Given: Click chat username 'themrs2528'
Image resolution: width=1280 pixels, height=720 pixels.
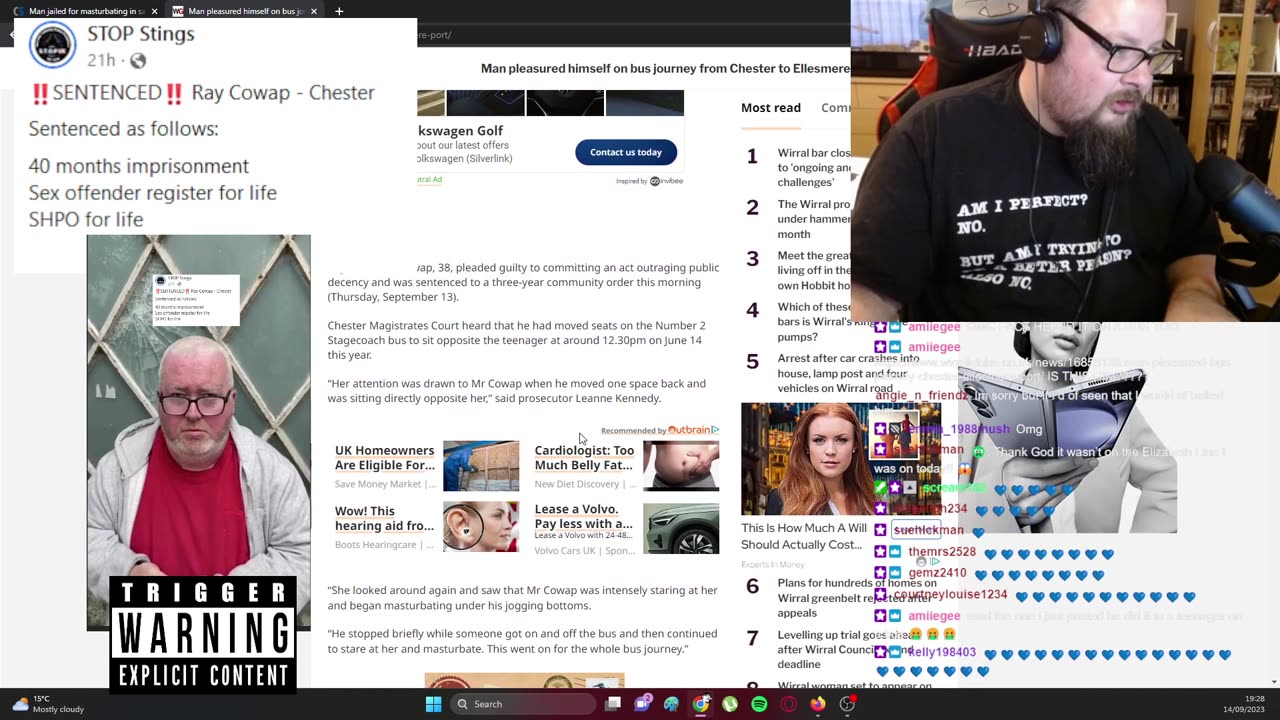Looking at the screenshot, I should tap(942, 552).
